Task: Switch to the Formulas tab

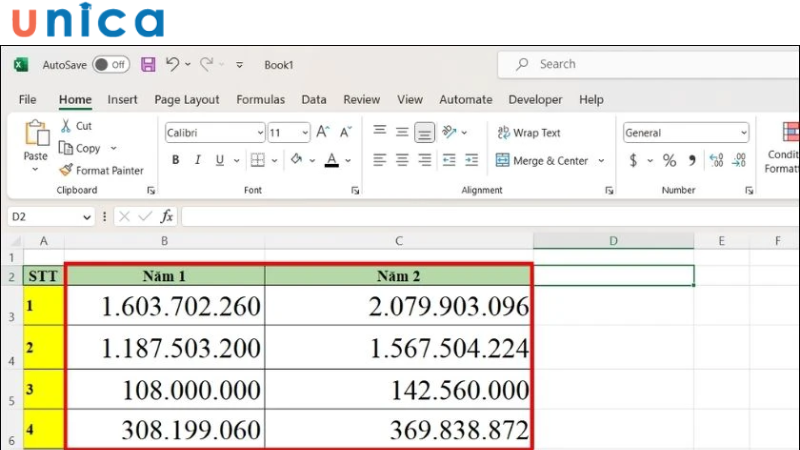Action: [260, 100]
